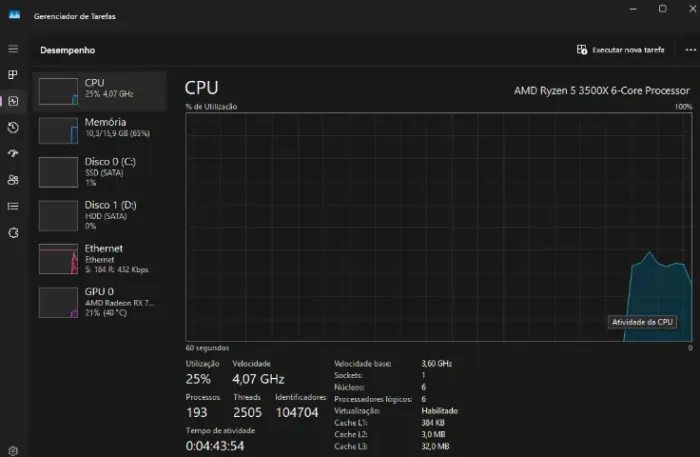
Task: Open App history page icon
Action: click(x=13, y=127)
